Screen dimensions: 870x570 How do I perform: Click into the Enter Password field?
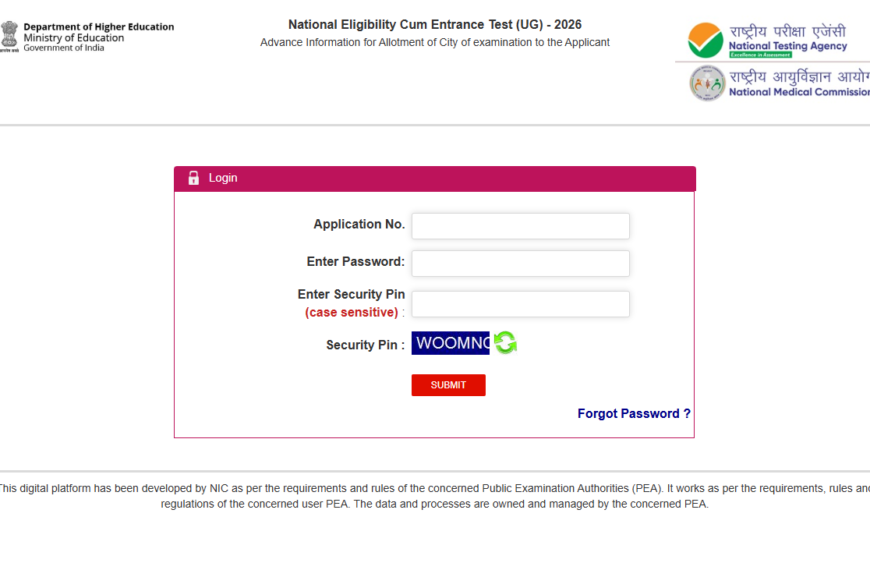click(x=520, y=263)
